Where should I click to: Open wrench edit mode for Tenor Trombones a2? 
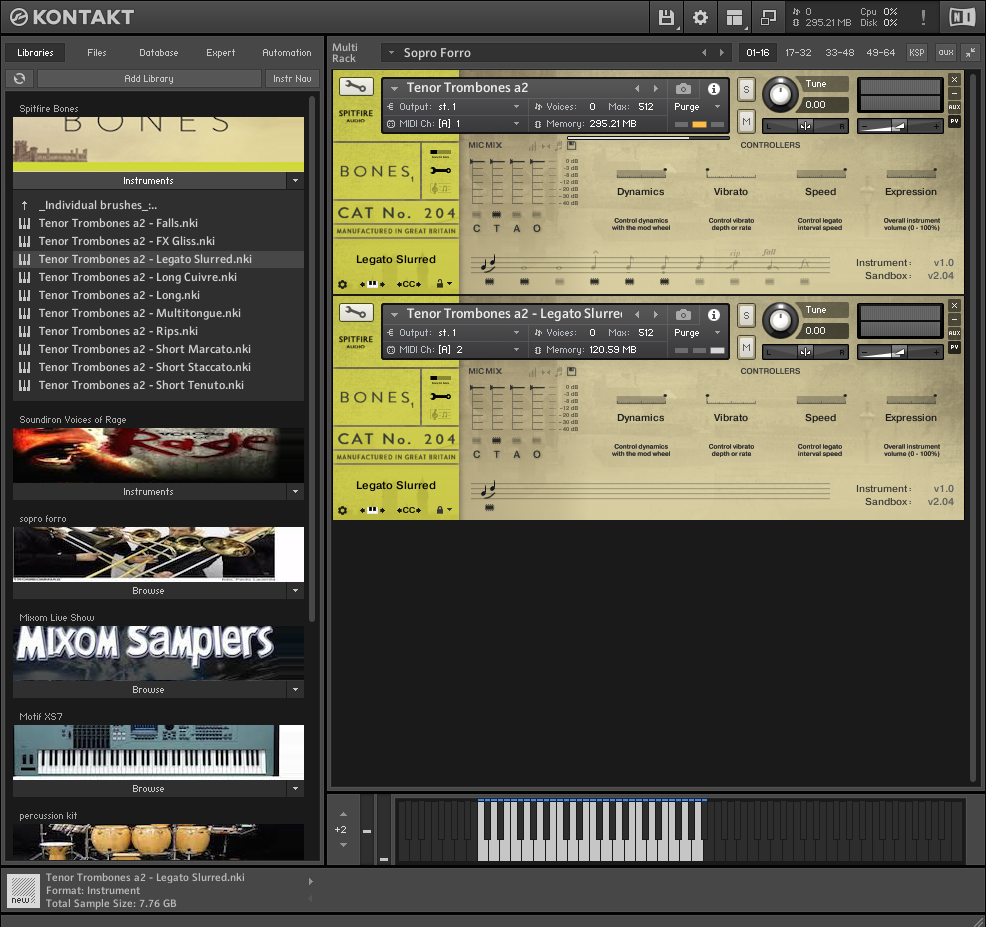pos(356,86)
